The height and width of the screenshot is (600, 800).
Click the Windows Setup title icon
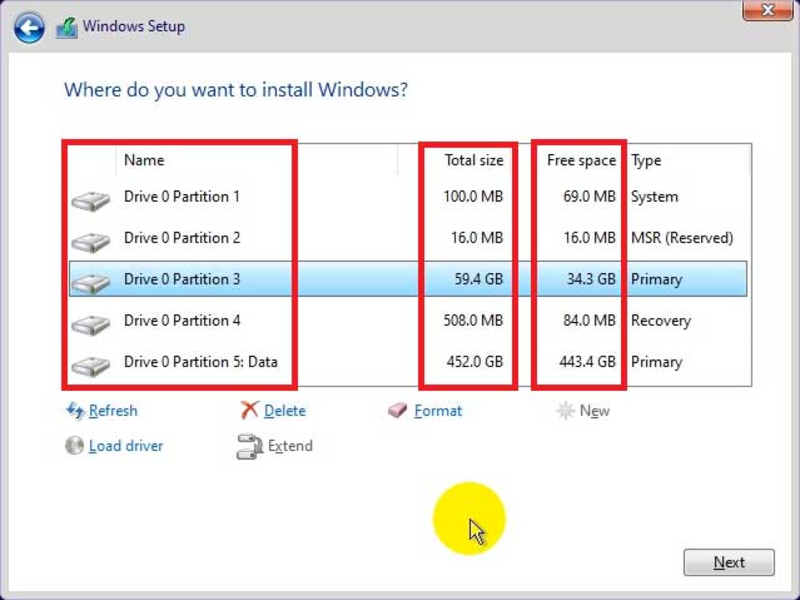tap(67, 28)
